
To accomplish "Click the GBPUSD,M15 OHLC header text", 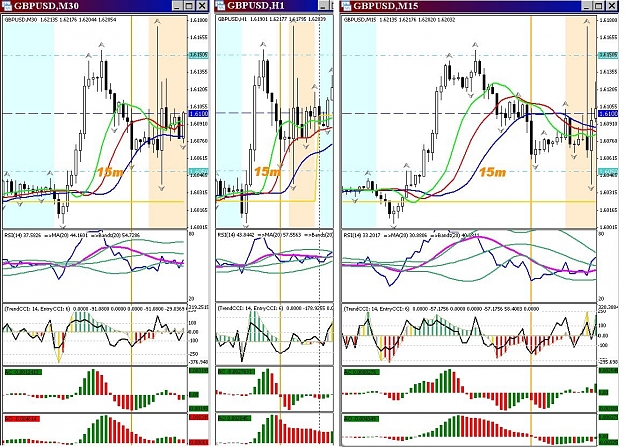I will click(399, 19).
